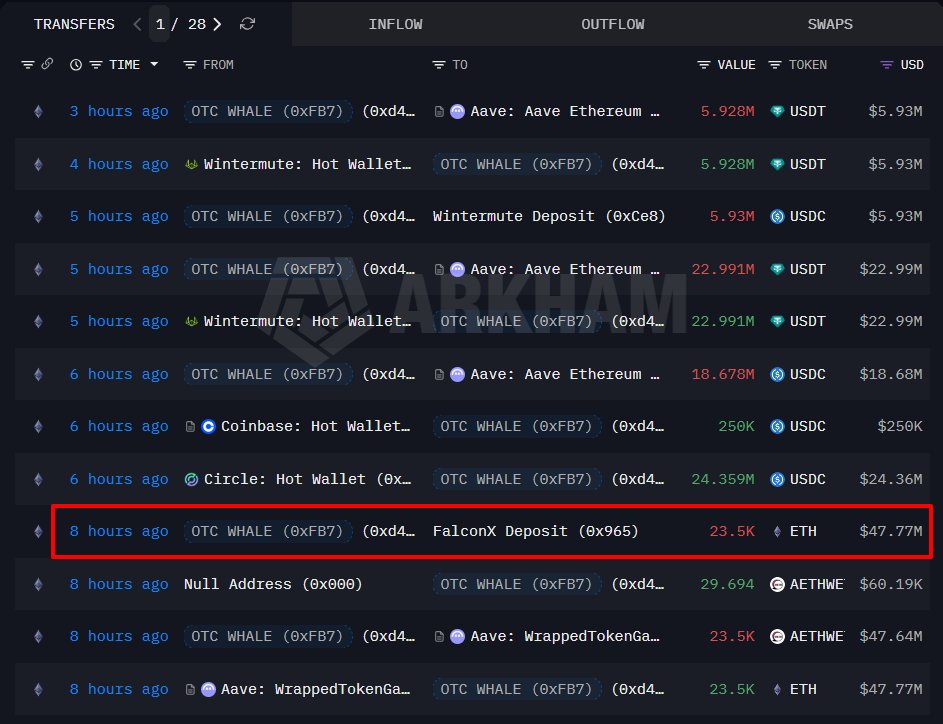Refresh the transfers list
Screen dimensions: 943x724
coord(247,24)
